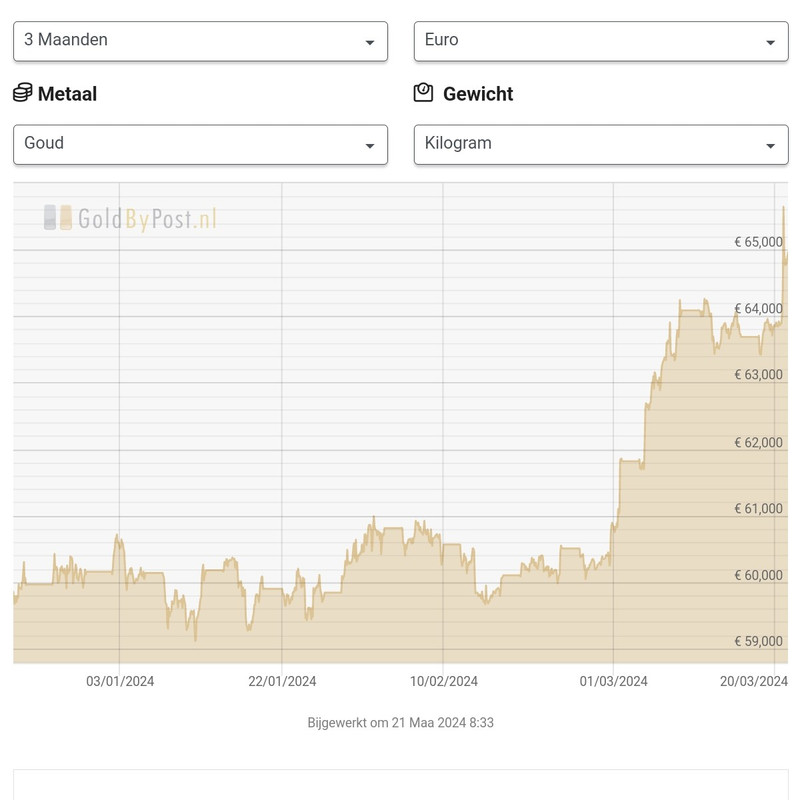Click the 22/01/2024 date label
This screenshot has height=800, width=800.
282,681
